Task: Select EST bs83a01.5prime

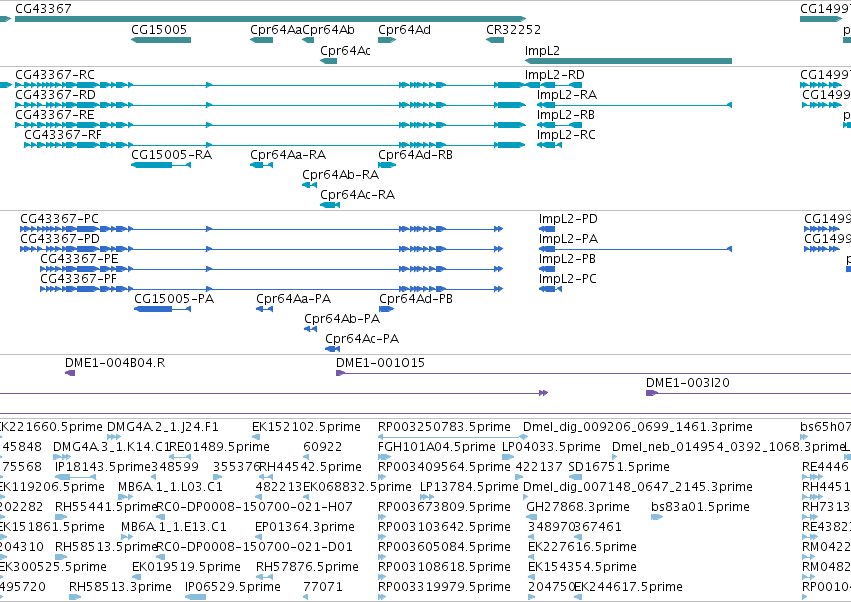Action: 700,507
